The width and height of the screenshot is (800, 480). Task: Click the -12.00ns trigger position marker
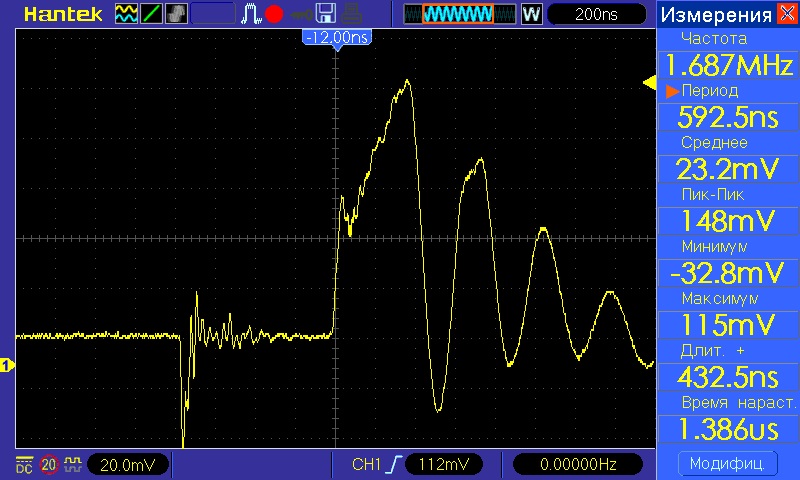pos(336,36)
